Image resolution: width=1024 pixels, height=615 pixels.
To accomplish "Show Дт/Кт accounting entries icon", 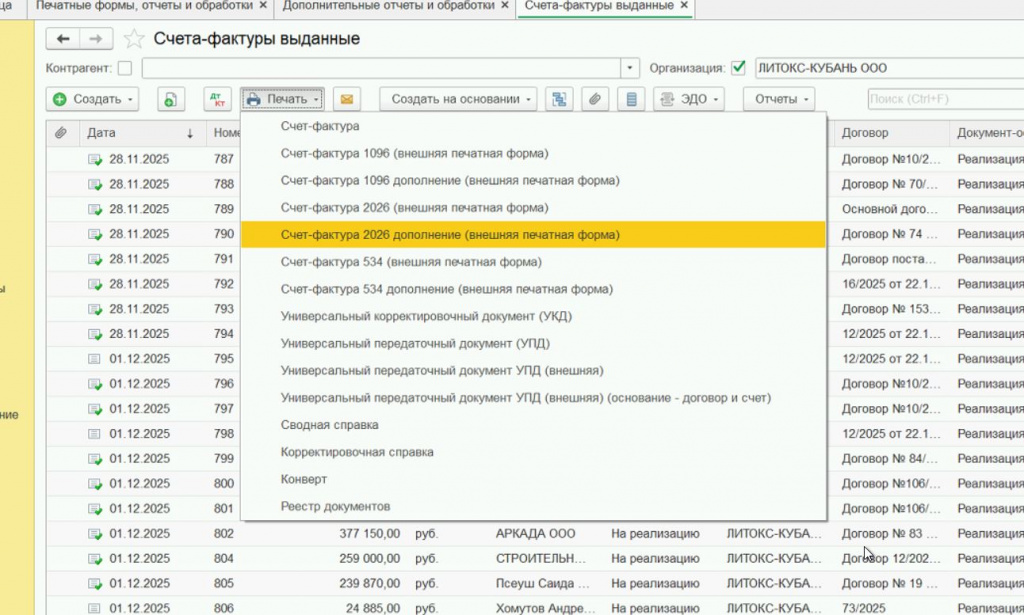I will (x=217, y=99).
